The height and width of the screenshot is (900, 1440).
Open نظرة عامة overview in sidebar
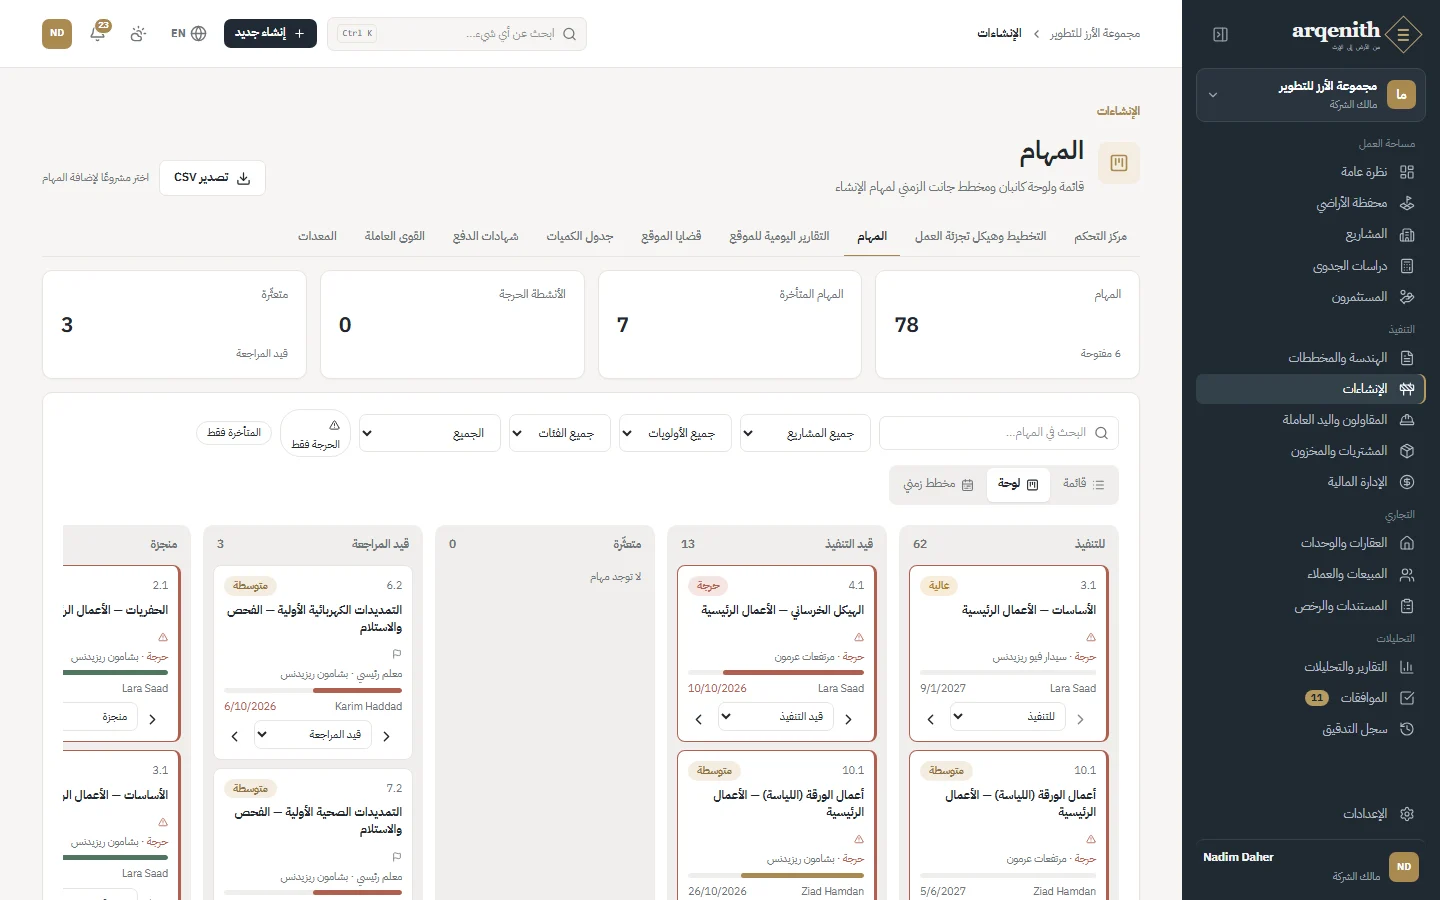click(x=1311, y=172)
